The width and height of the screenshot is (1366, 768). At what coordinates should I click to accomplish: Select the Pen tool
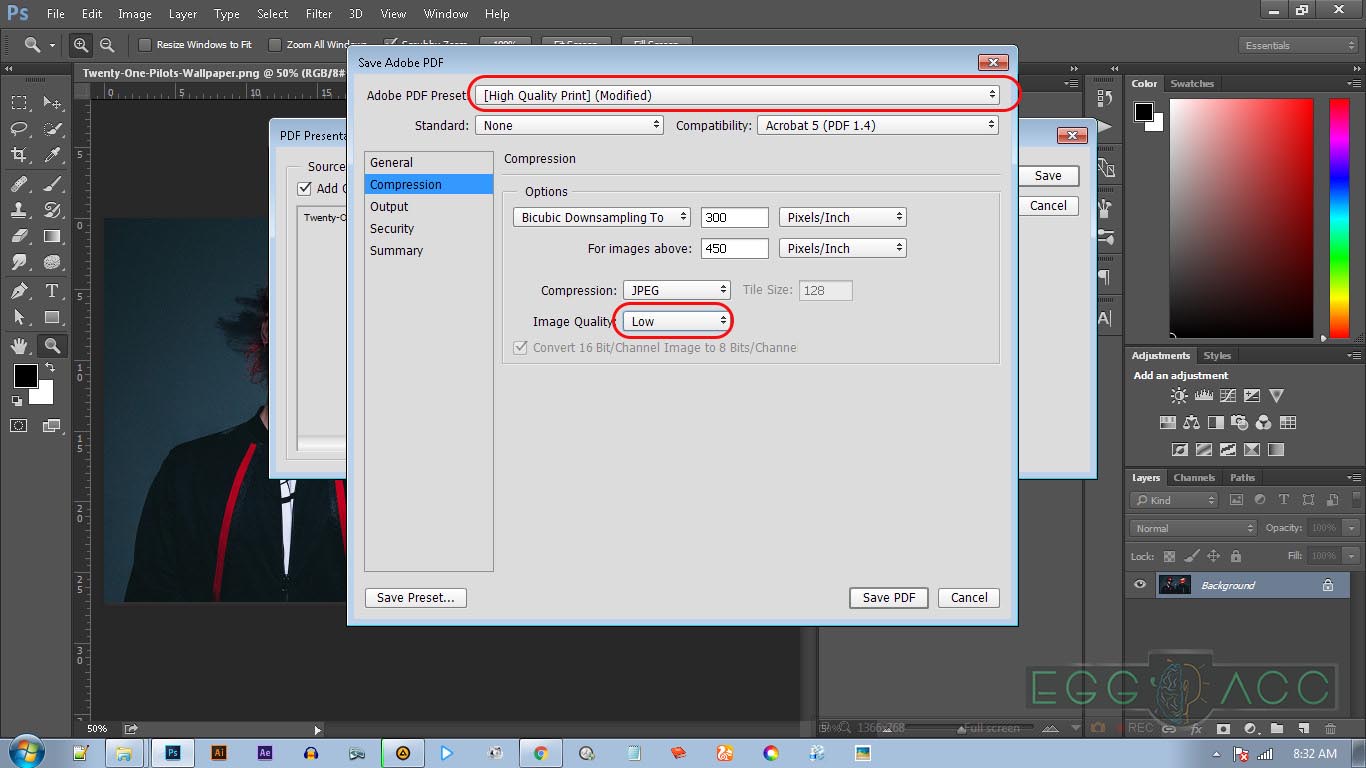pos(19,291)
